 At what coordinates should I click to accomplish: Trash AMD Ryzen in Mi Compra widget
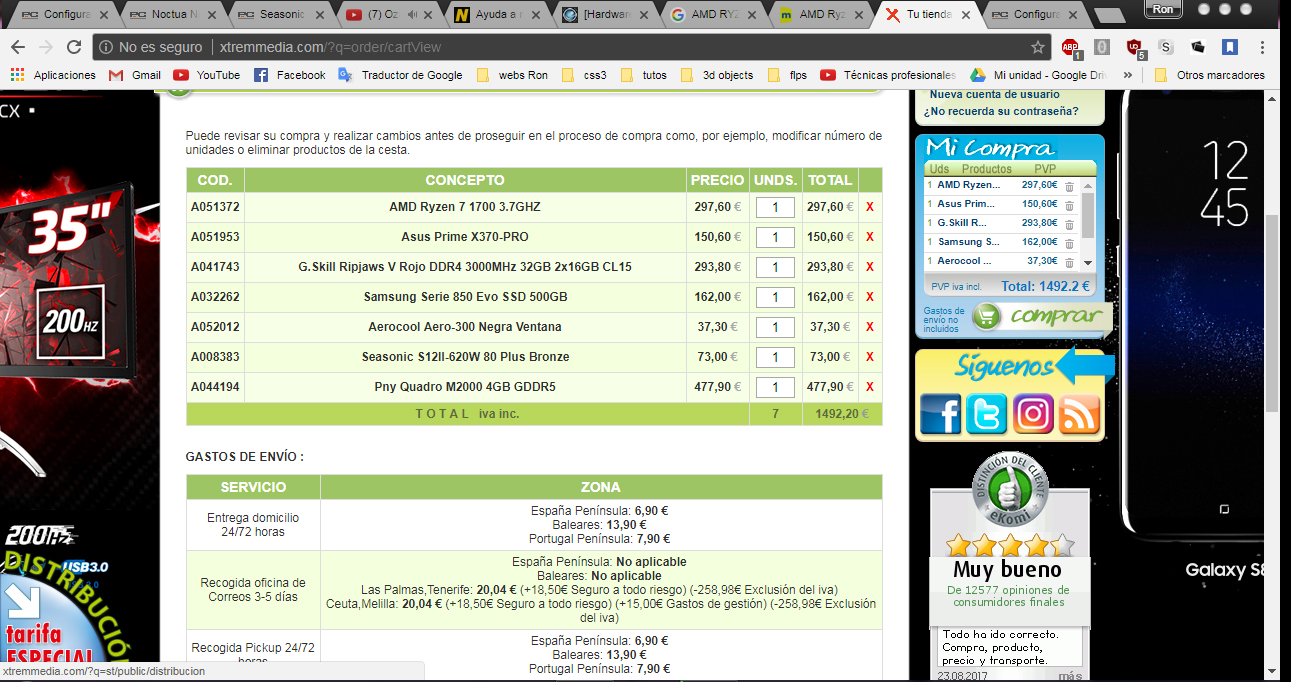(x=1069, y=185)
